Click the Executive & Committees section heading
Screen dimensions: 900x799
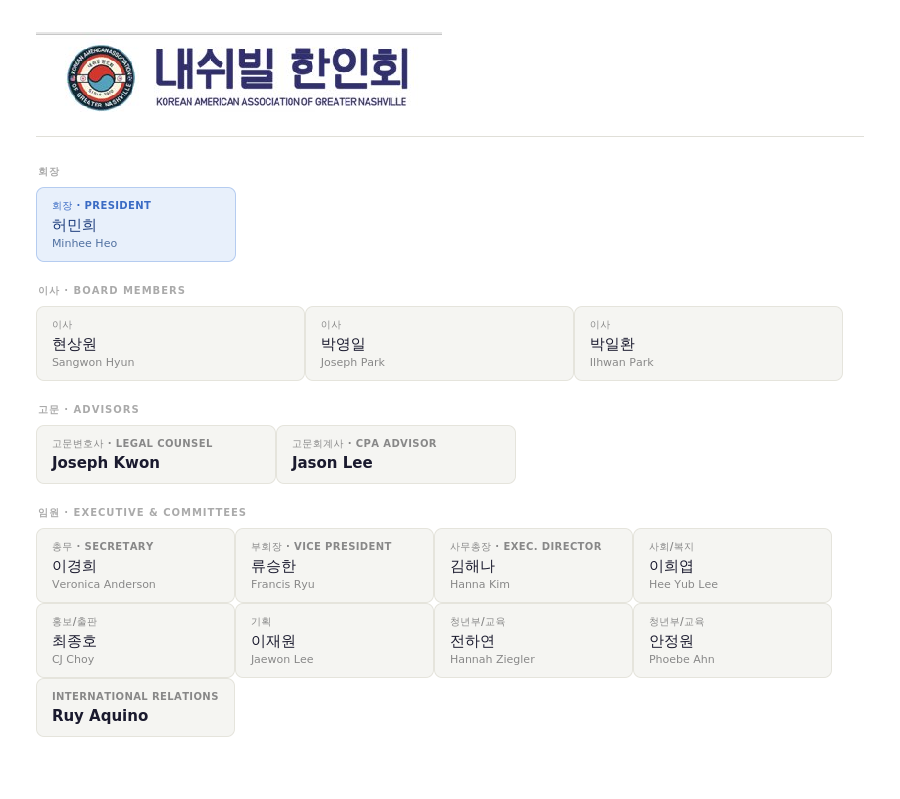(142, 512)
